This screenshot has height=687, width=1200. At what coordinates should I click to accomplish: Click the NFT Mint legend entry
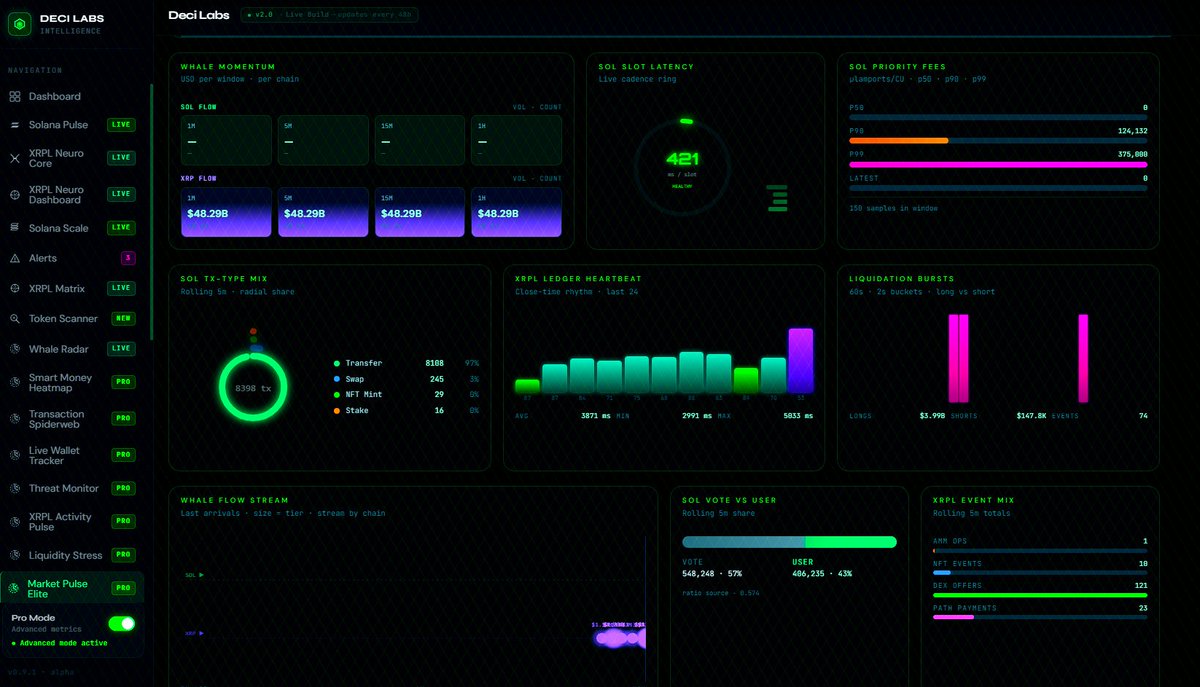click(407, 394)
